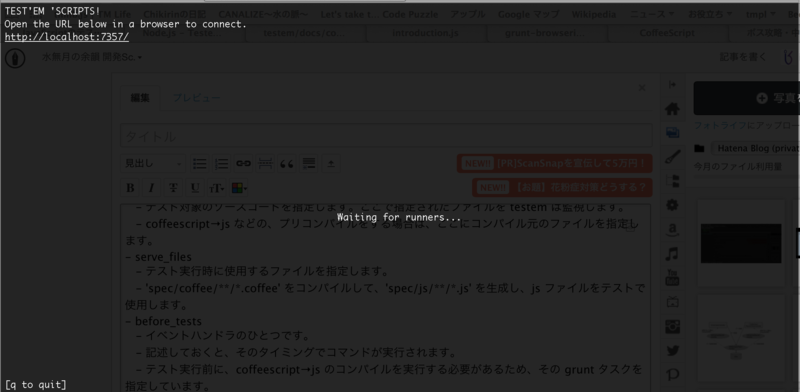
Task: Open the text color picker
Action: (x=239, y=188)
